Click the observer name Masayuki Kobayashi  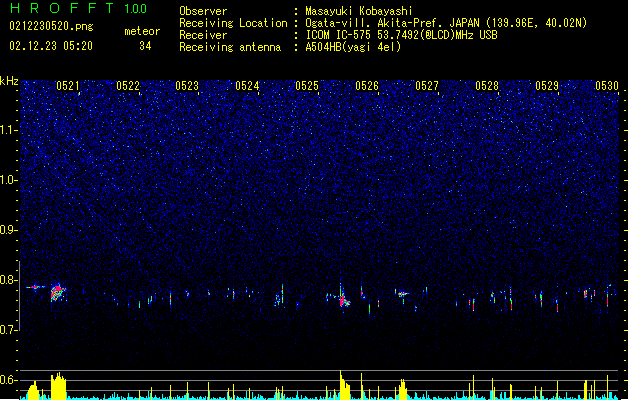coord(359,11)
